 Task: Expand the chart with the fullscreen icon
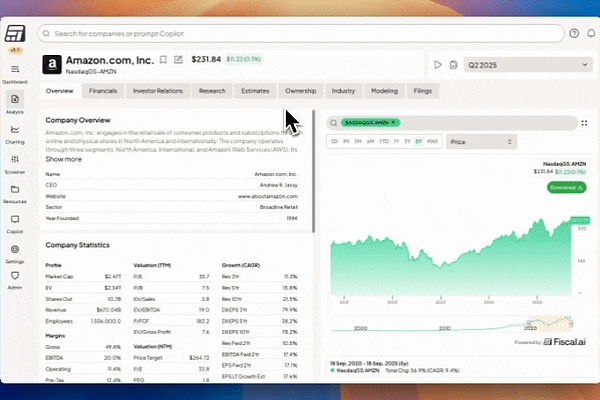pos(584,123)
